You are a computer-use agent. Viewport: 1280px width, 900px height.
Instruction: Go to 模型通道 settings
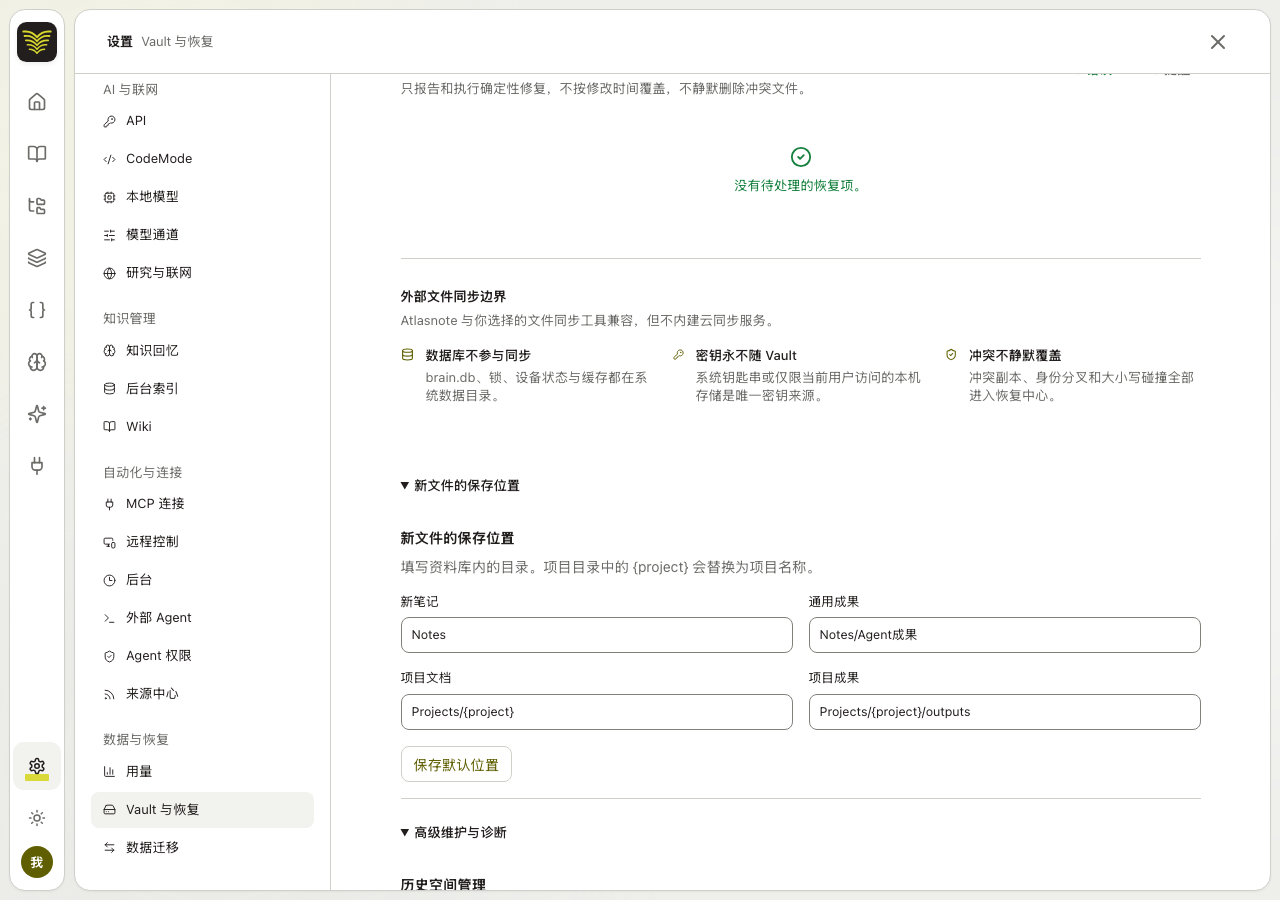pyautogui.click(x=202, y=235)
